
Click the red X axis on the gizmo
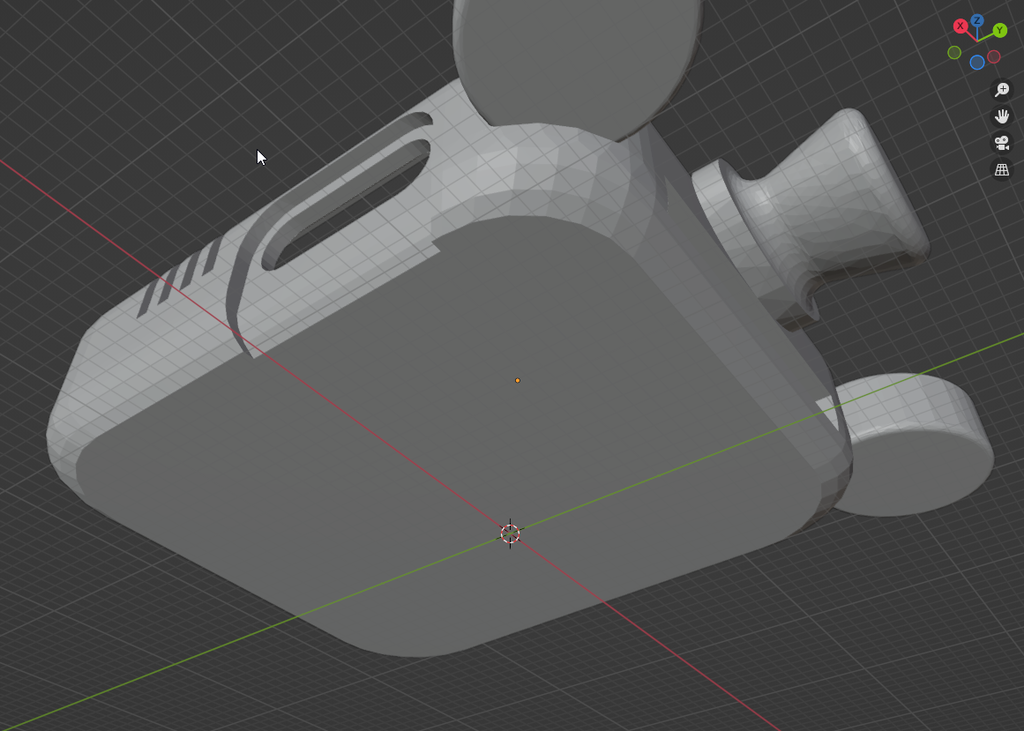(x=960, y=26)
